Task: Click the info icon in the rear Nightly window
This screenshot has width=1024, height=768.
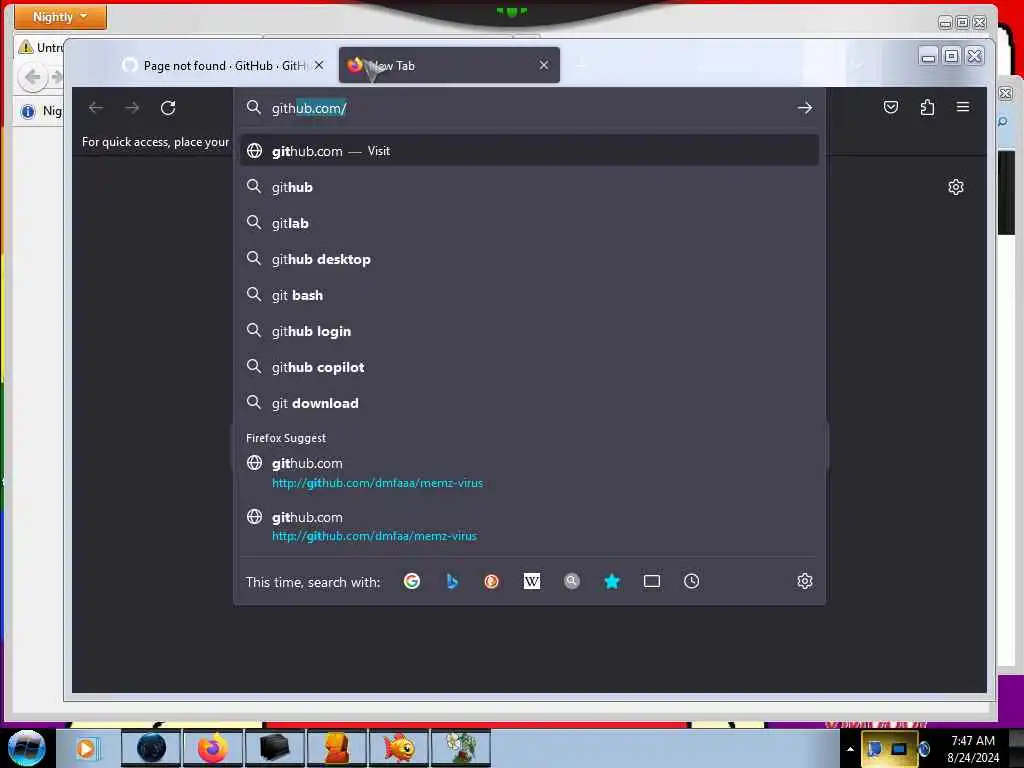Action: coord(27,112)
